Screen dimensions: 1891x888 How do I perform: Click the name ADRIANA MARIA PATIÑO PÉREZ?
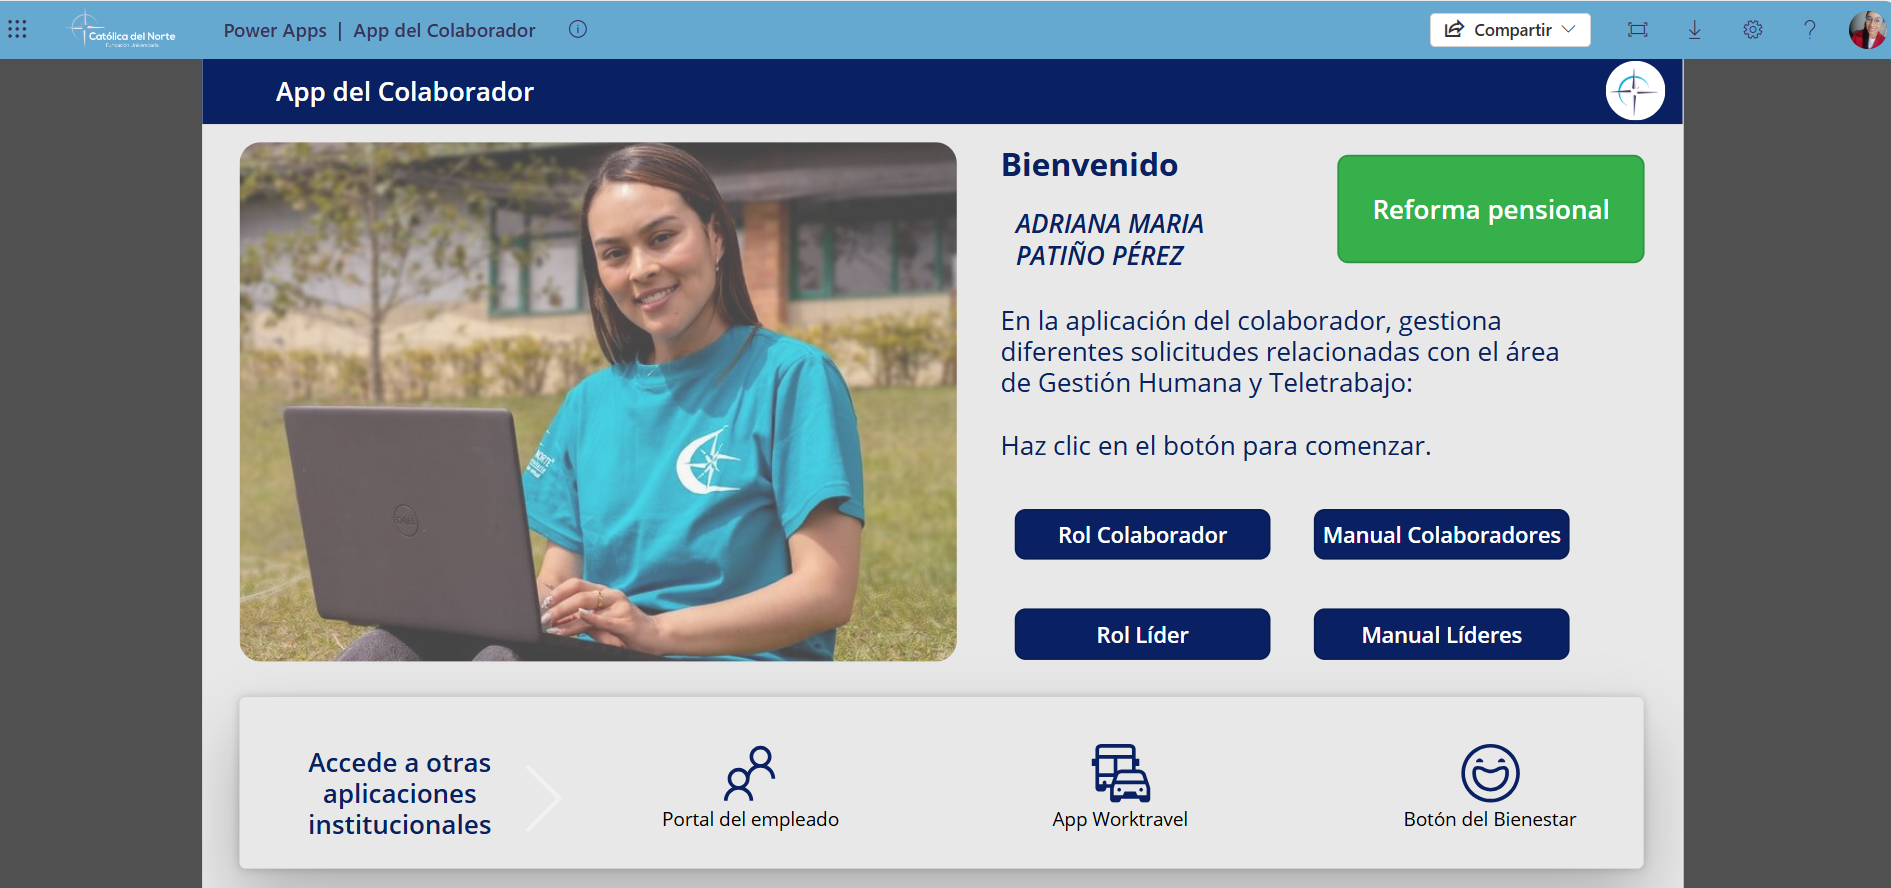click(x=1109, y=239)
